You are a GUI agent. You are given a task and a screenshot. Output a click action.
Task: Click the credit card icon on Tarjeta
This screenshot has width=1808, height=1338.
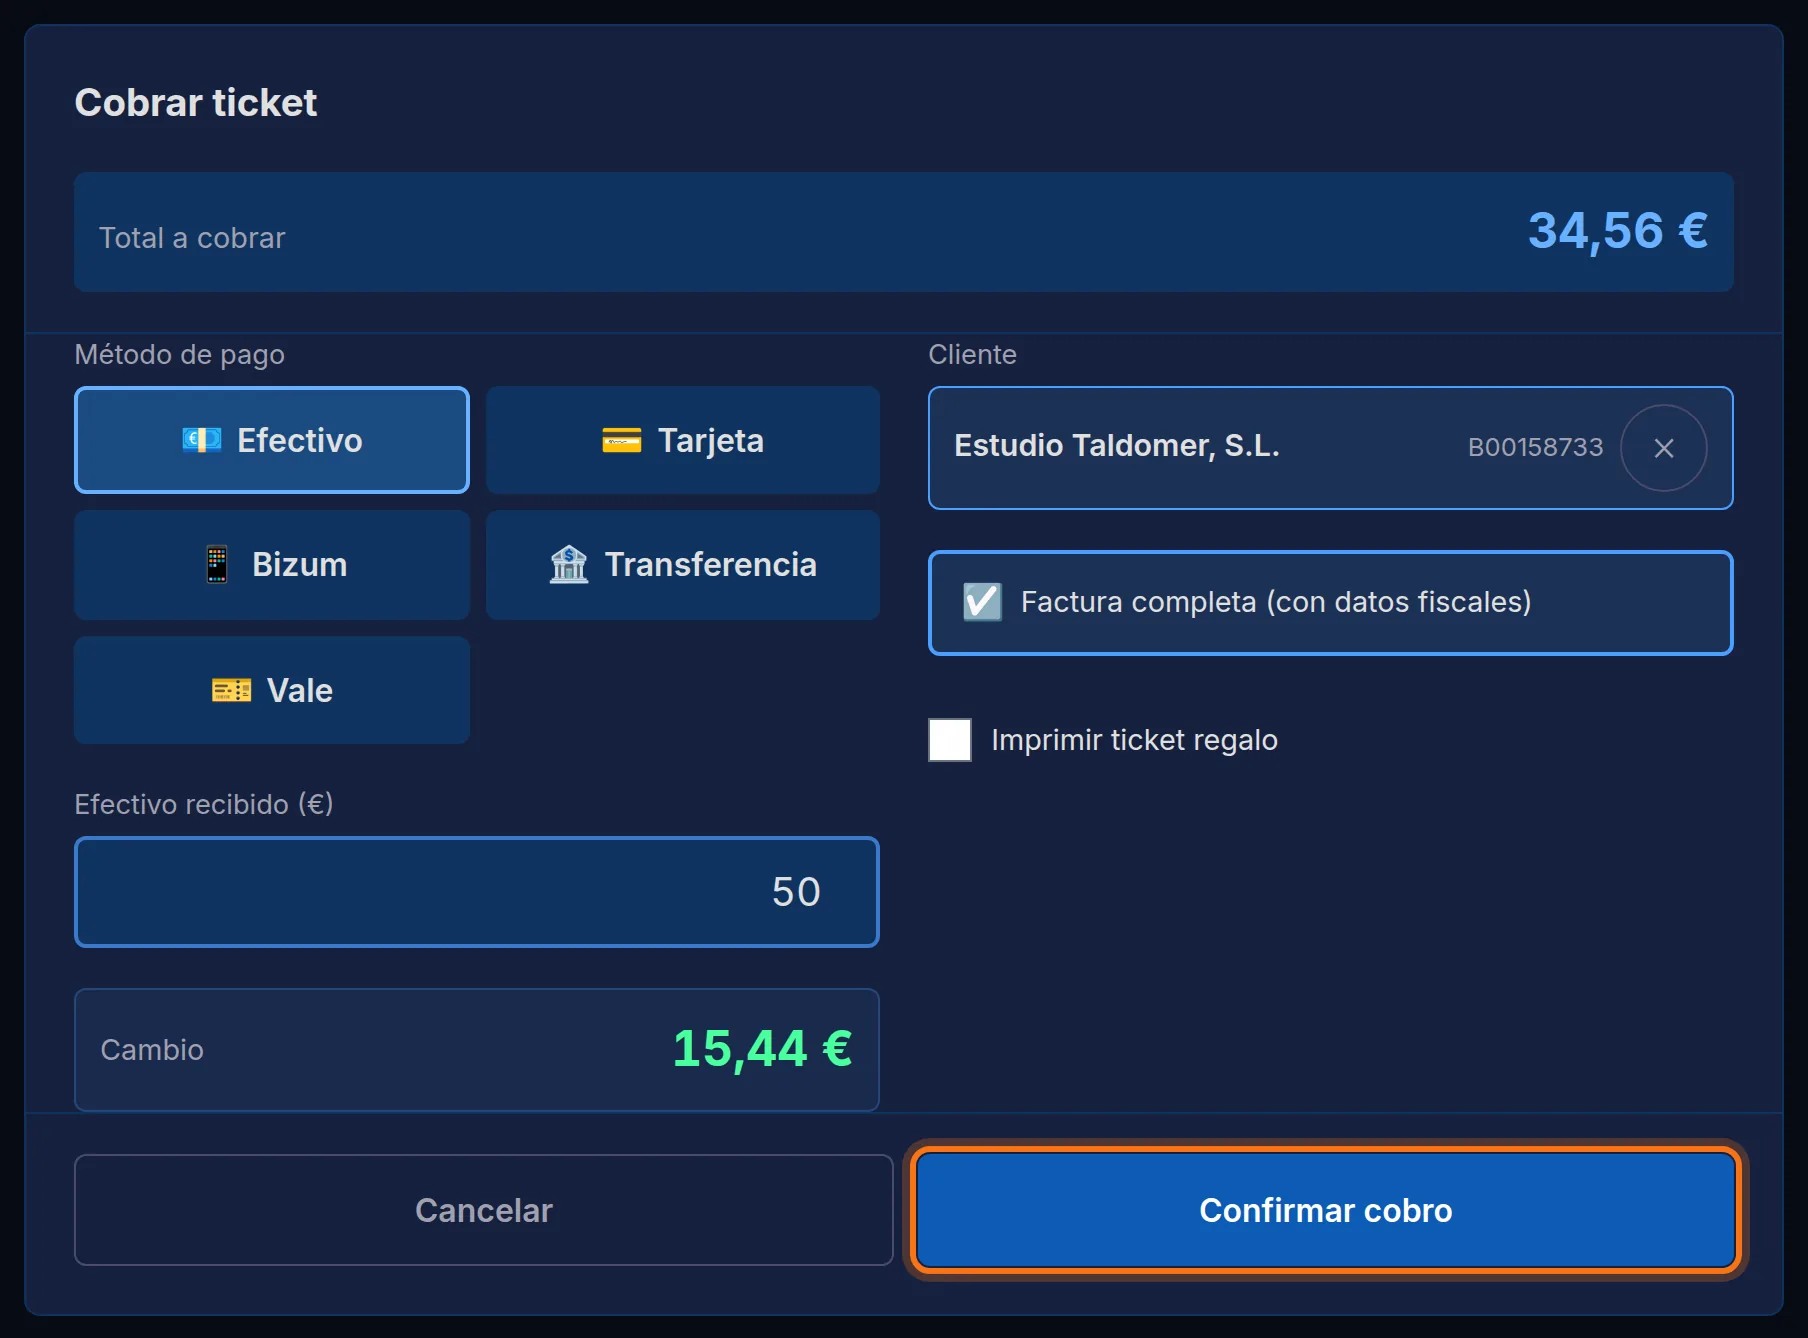(622, 440)
